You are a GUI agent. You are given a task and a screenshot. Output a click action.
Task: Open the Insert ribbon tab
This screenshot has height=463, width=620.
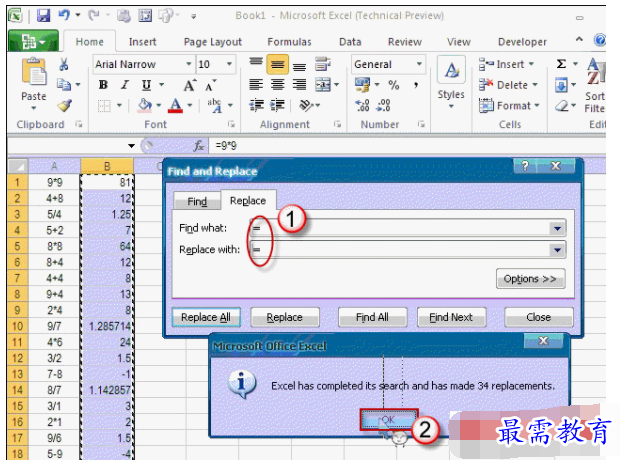pos(142,42)
